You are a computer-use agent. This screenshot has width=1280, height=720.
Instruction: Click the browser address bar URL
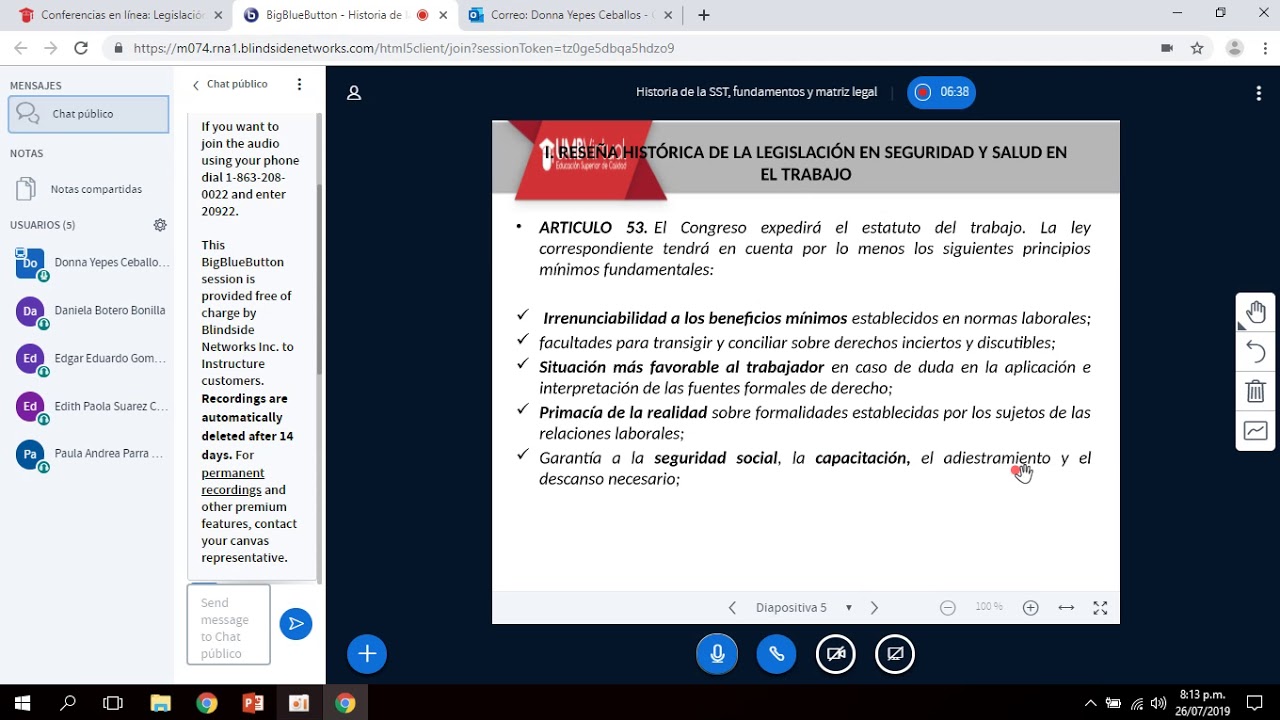pos(404,48)
